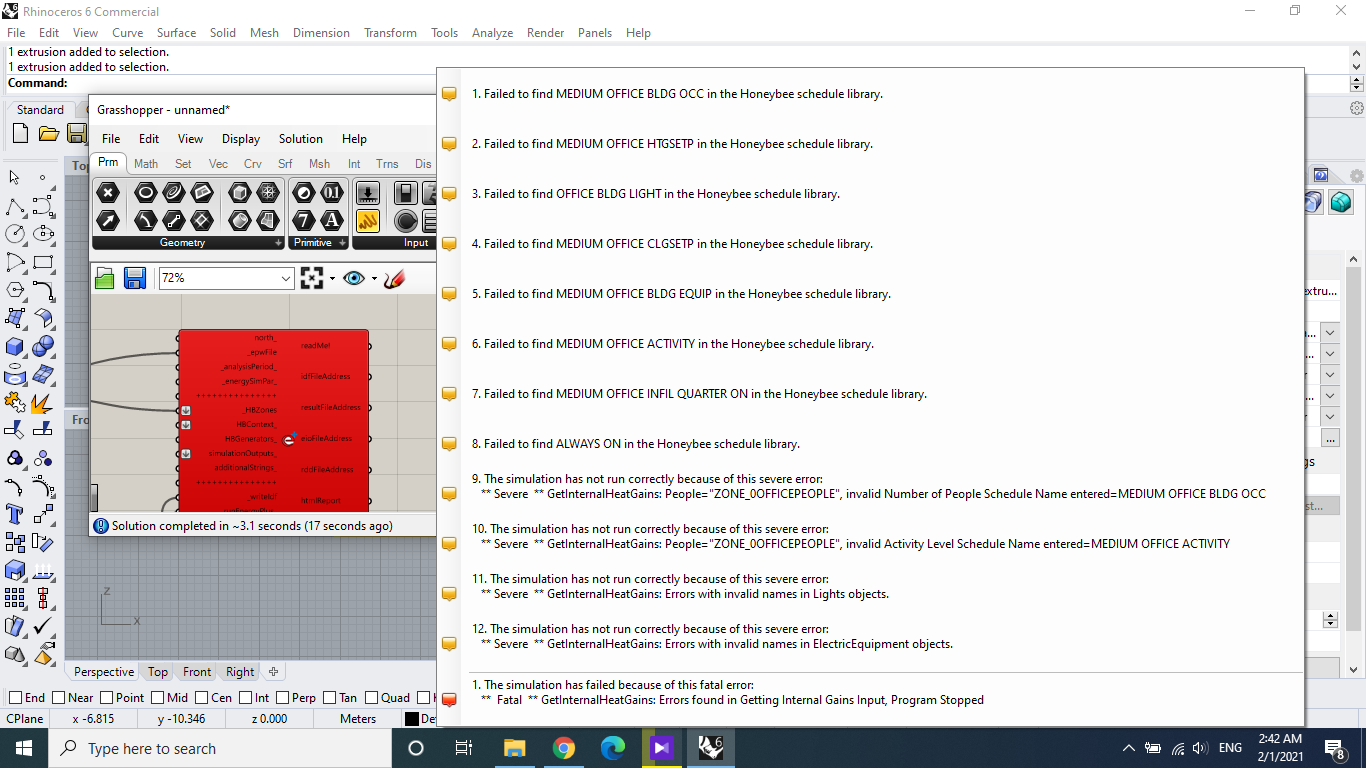Add viewport tab plus button
Viewport: 1366px width, 768px height.
point(273,672)
